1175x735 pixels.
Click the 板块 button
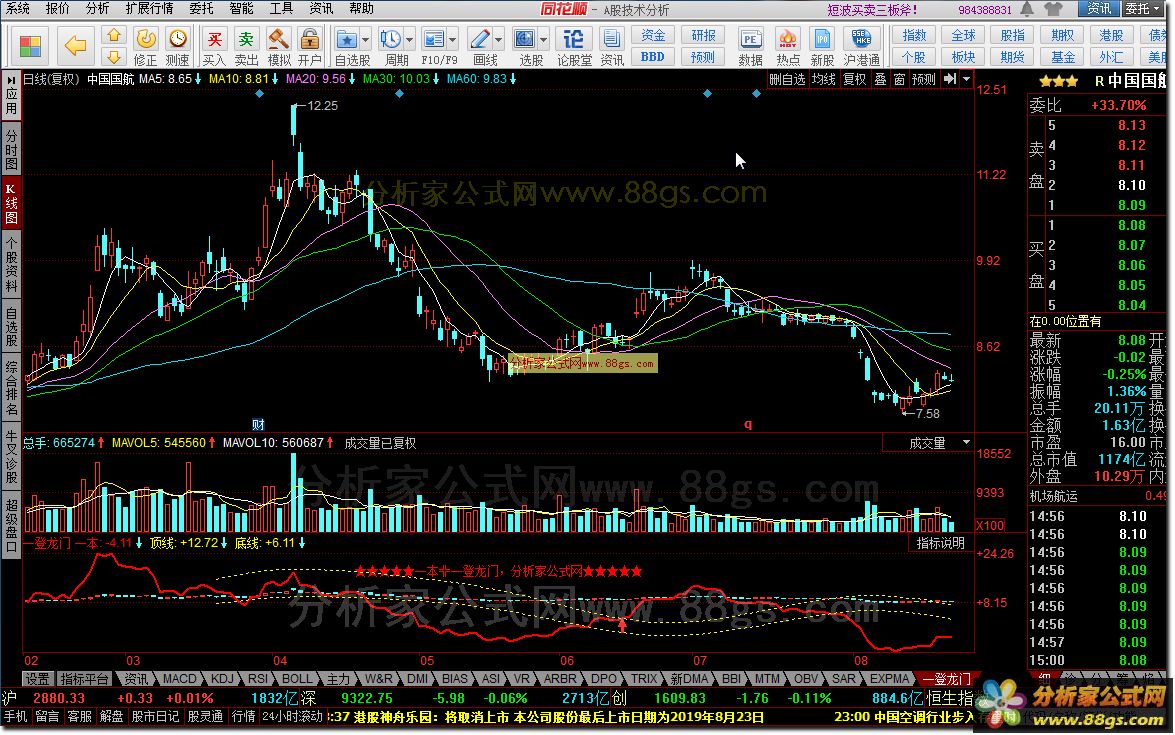[963, 57]
